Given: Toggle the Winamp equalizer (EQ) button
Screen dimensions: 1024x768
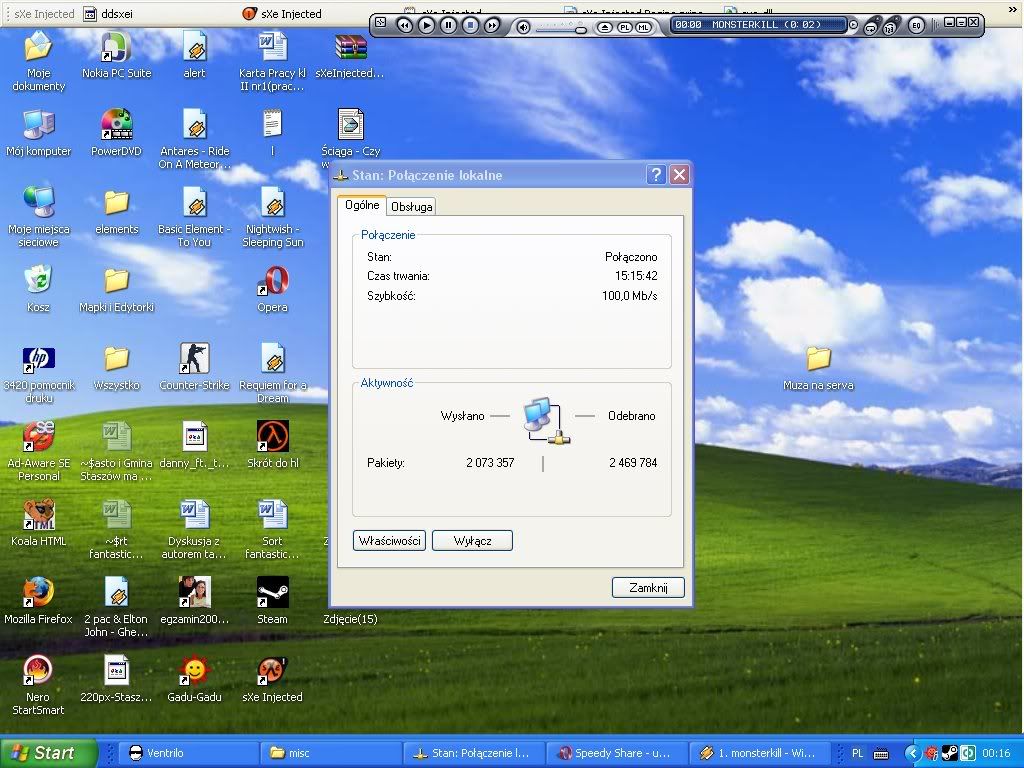Looking at the screenshot, I should pos(916,26).
